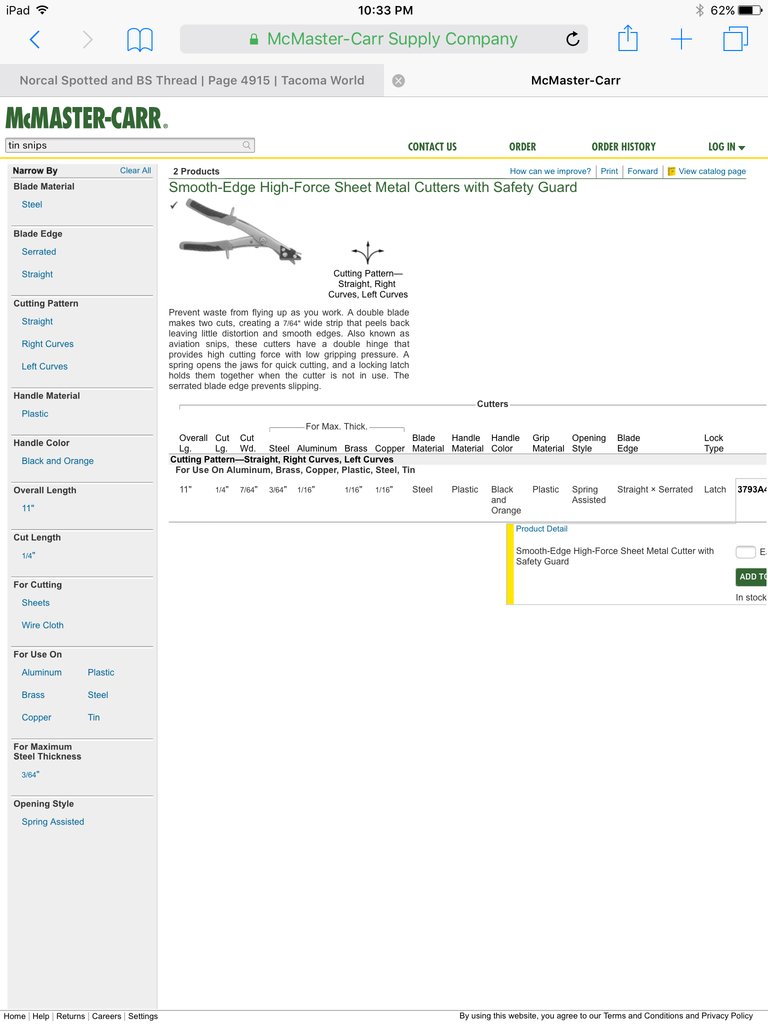Click View catalog page link
Viewport: 768px width, 1024px height.
(x=712, y=171)
